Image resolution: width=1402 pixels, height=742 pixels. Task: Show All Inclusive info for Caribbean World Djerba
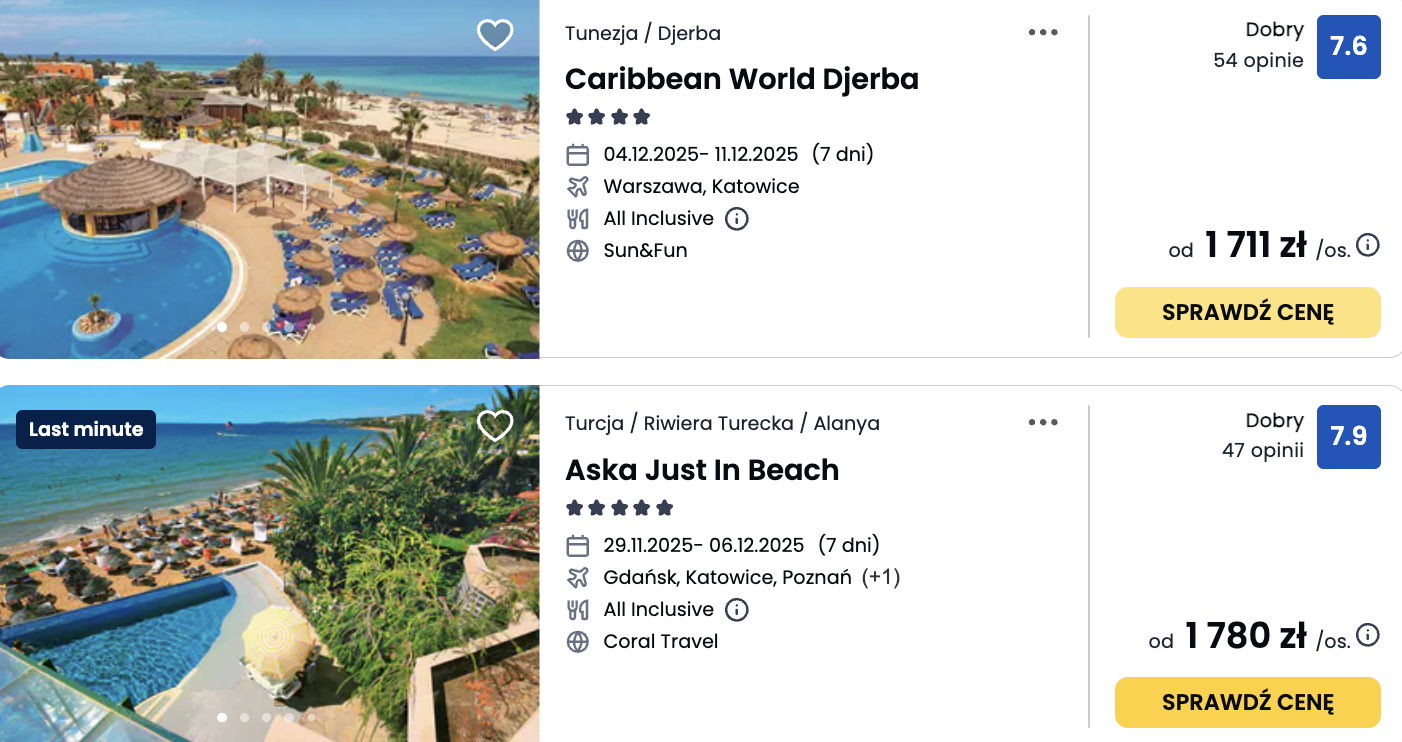pyautogui.click(x=737, y=218)
